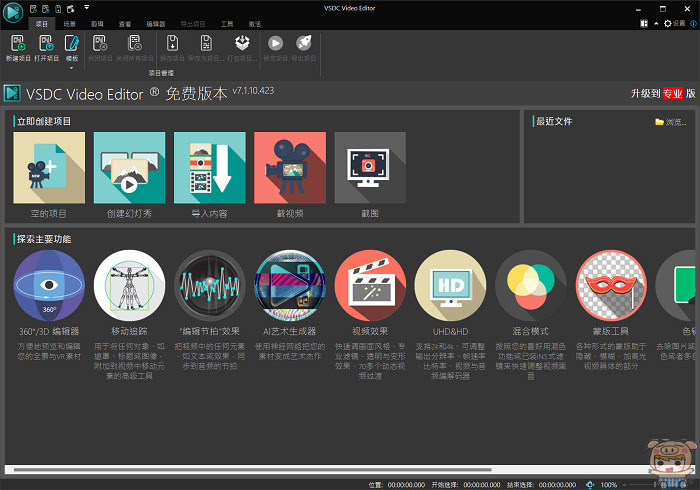Screen dimensions: 700x490
Task: Click the VSDC round logo application button
Action: [x=13, y=12]
